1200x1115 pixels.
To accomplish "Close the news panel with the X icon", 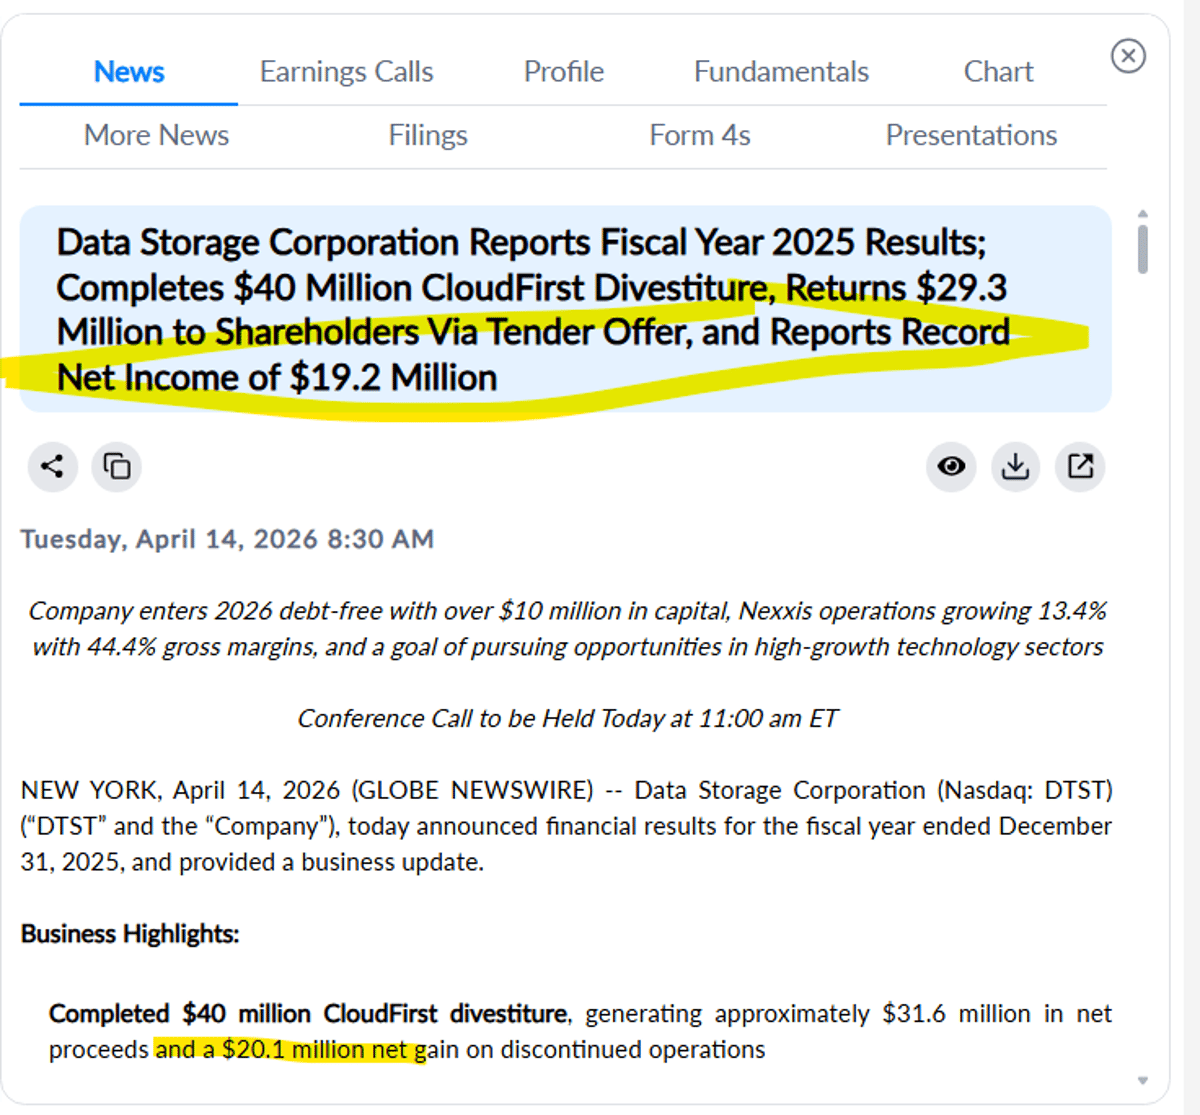I will (x=1128, y=57).
